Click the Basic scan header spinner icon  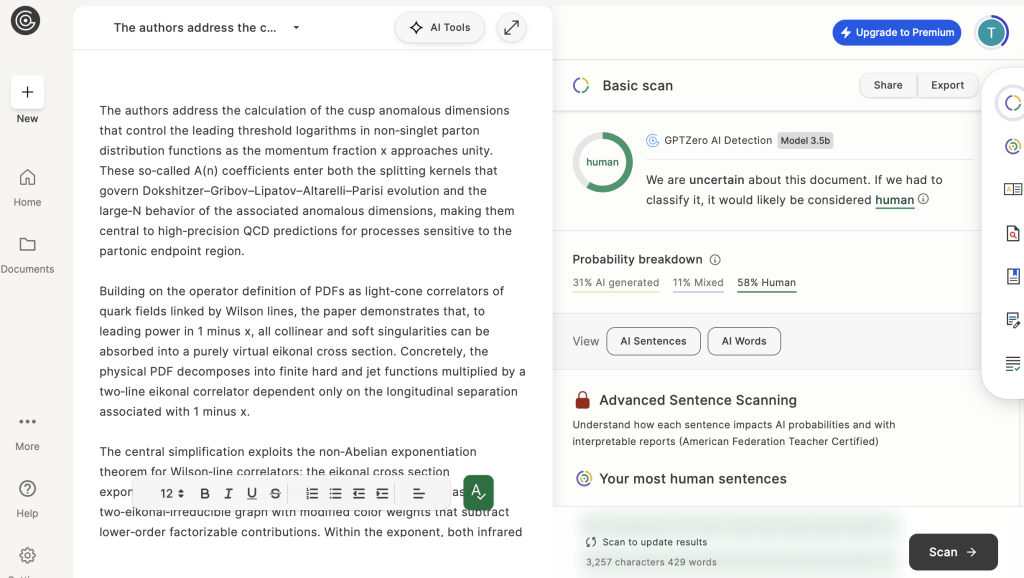[581, 86]
